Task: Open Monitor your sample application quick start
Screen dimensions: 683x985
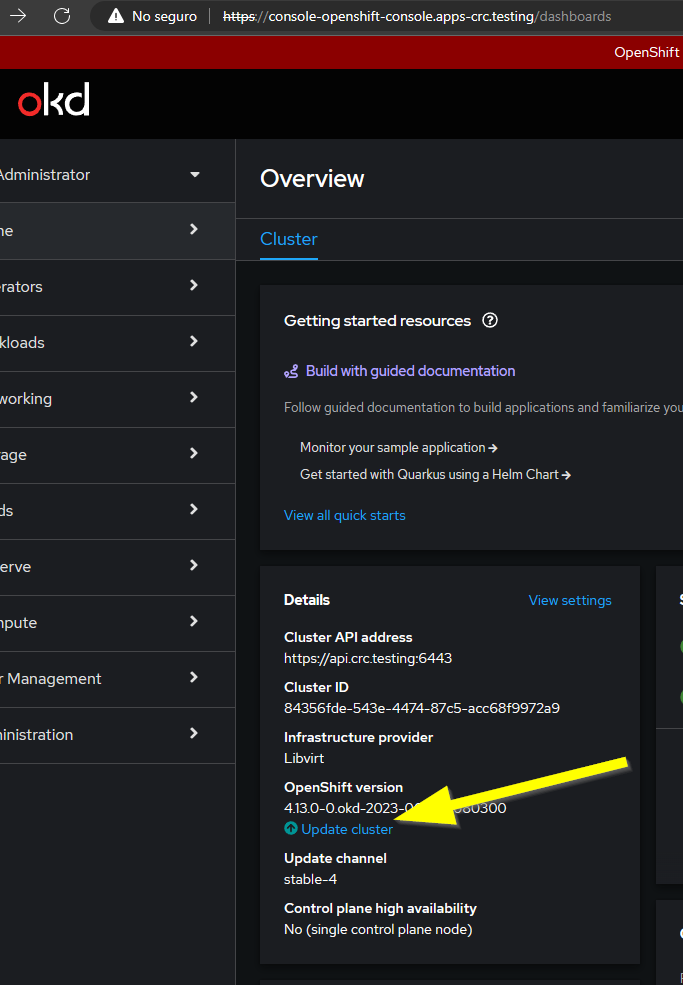Action: [x=398, y=448]
